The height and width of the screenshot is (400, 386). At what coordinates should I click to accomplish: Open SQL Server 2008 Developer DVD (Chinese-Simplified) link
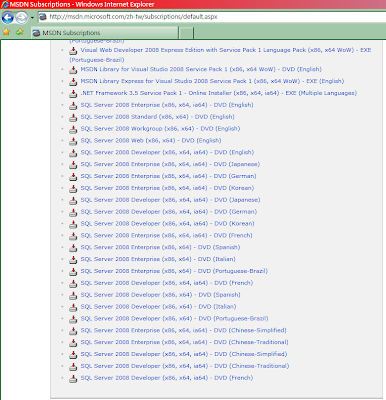pyautogui.click(x=184, y=354)
